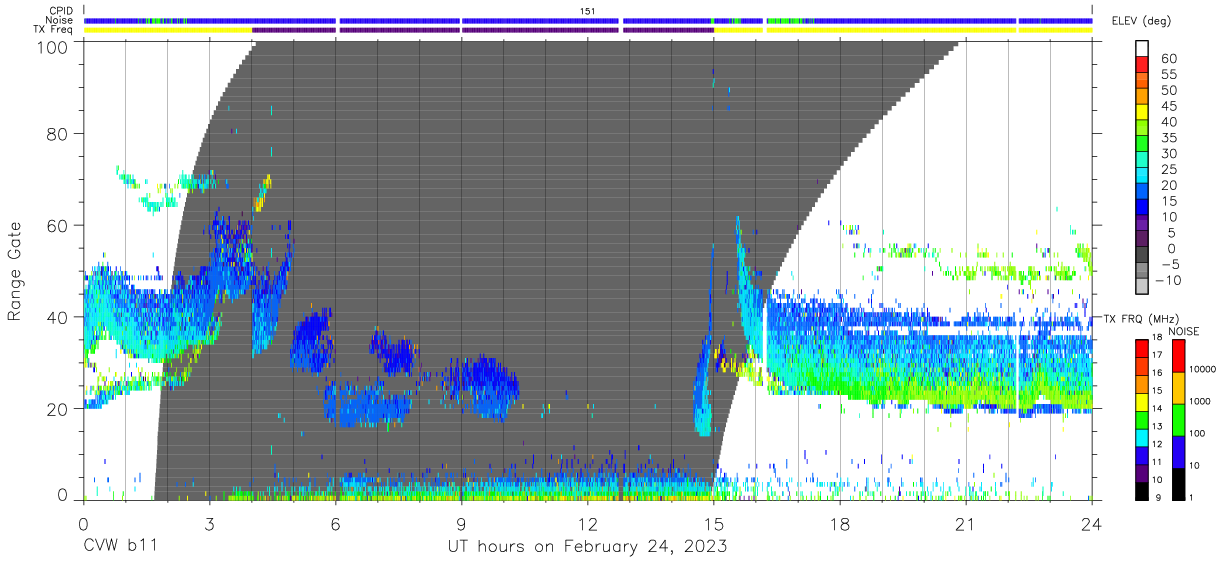Pick the cyan swatch between 25 and 30 in ELEV colorbar
The width and height of the screenshot is (1228, 567).
point(1142,161)
